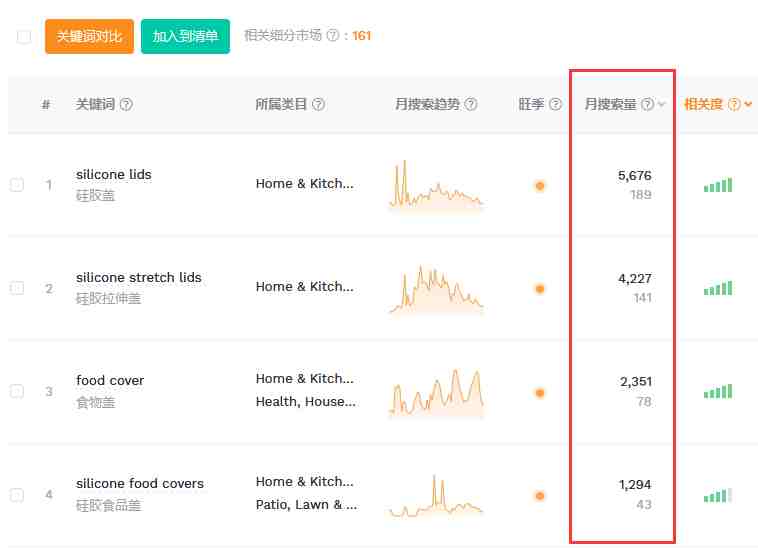Open the trend chart for food cover
Image resolution: width=758 pixels, height=550 pixels.
coord(436,392)
